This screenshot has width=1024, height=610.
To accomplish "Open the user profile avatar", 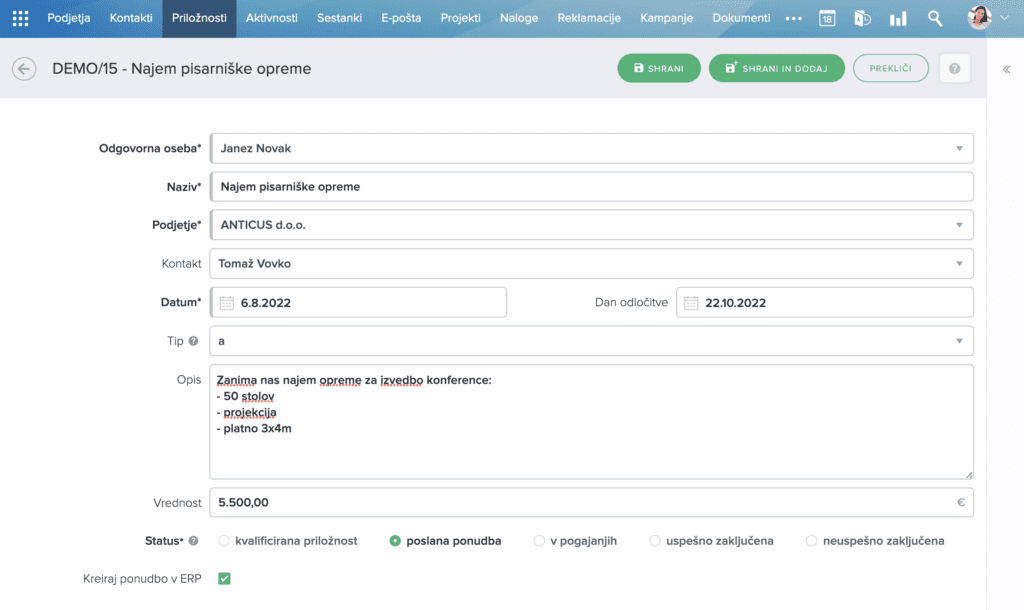I will pyautogui.click(x=980, y=18).
